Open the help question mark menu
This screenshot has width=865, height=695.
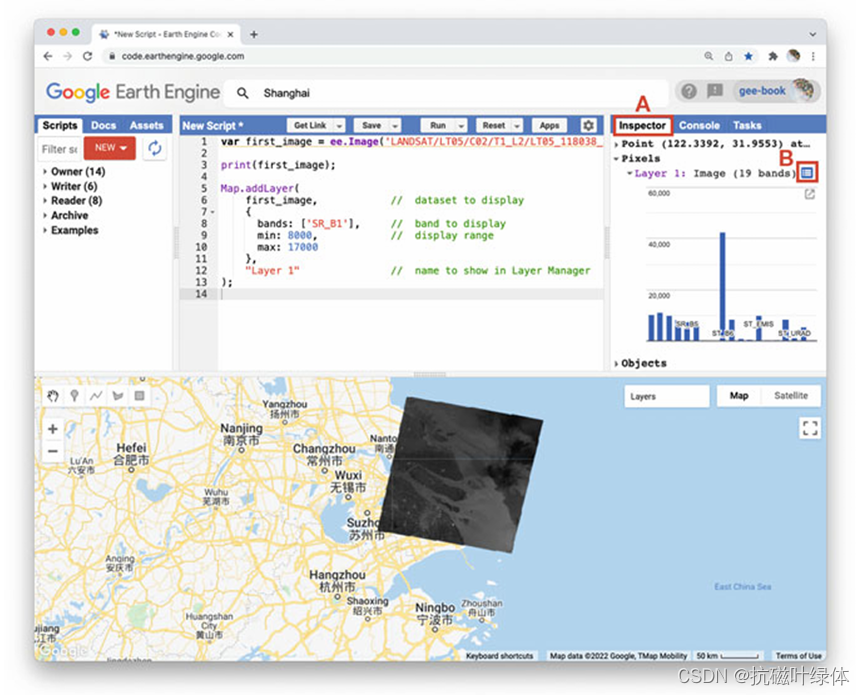(688, 91)
